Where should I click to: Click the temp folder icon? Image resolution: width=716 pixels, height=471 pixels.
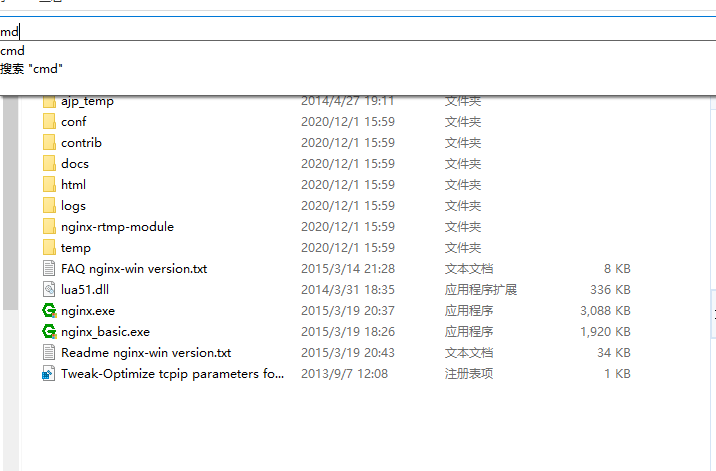(49, 248)
